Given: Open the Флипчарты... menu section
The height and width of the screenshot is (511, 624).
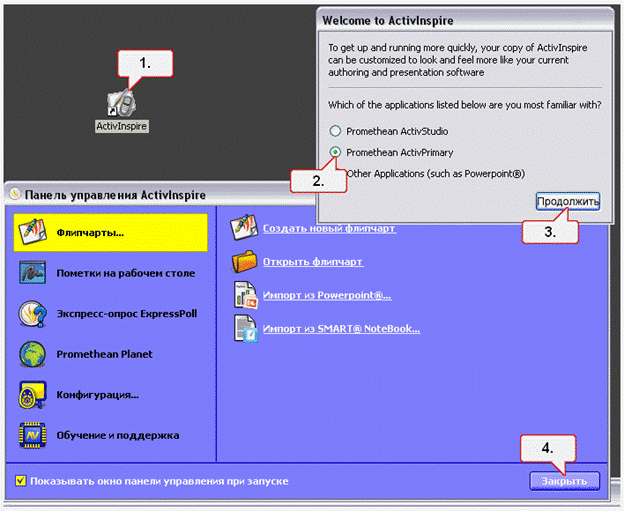Looking at the screenshot, I should click(111, 232).
